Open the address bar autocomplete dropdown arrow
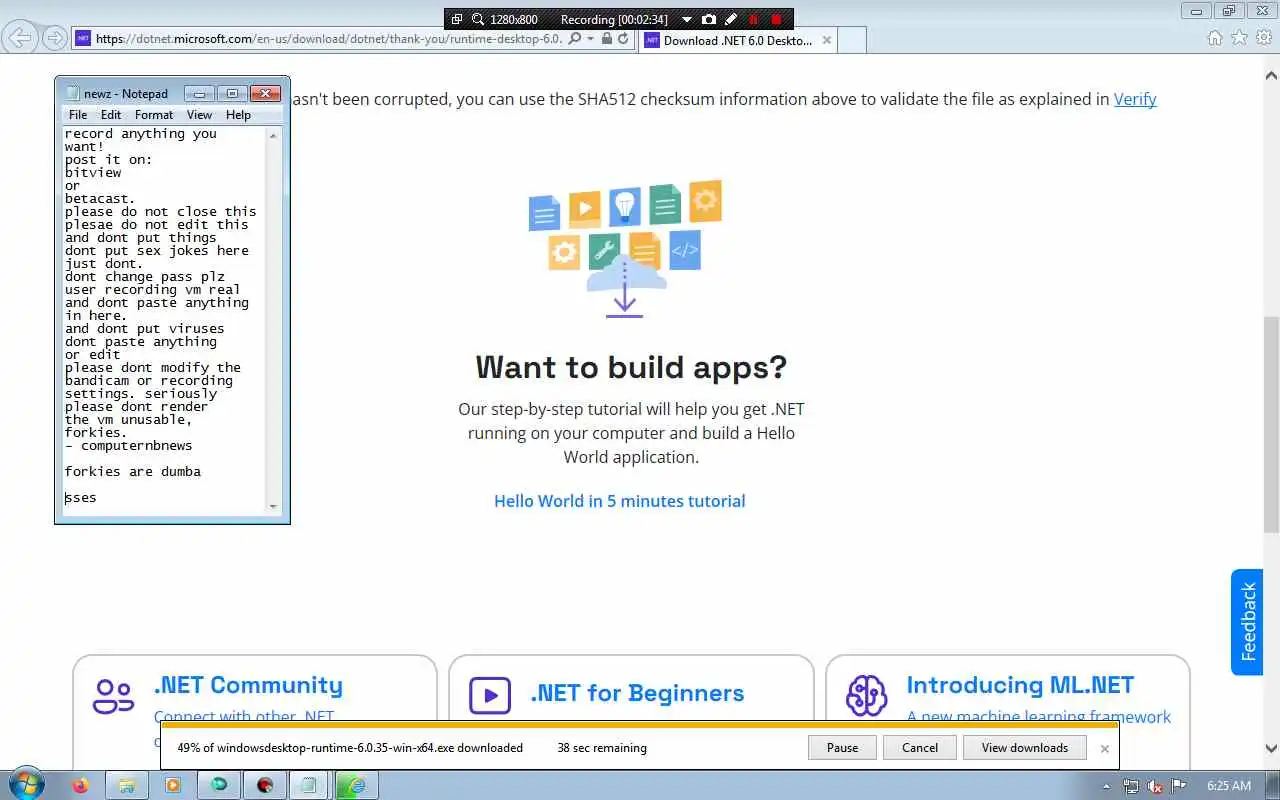Image resolution: width=1280 pixels, height=800 pixels. [x=591, y=38]
